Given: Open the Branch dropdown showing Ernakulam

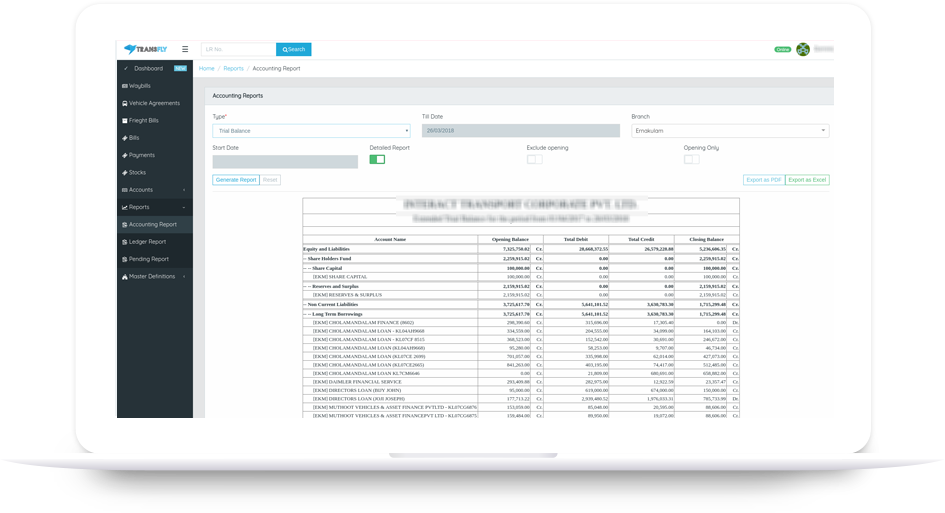Looking at the screenshot, I should (729, 131).
